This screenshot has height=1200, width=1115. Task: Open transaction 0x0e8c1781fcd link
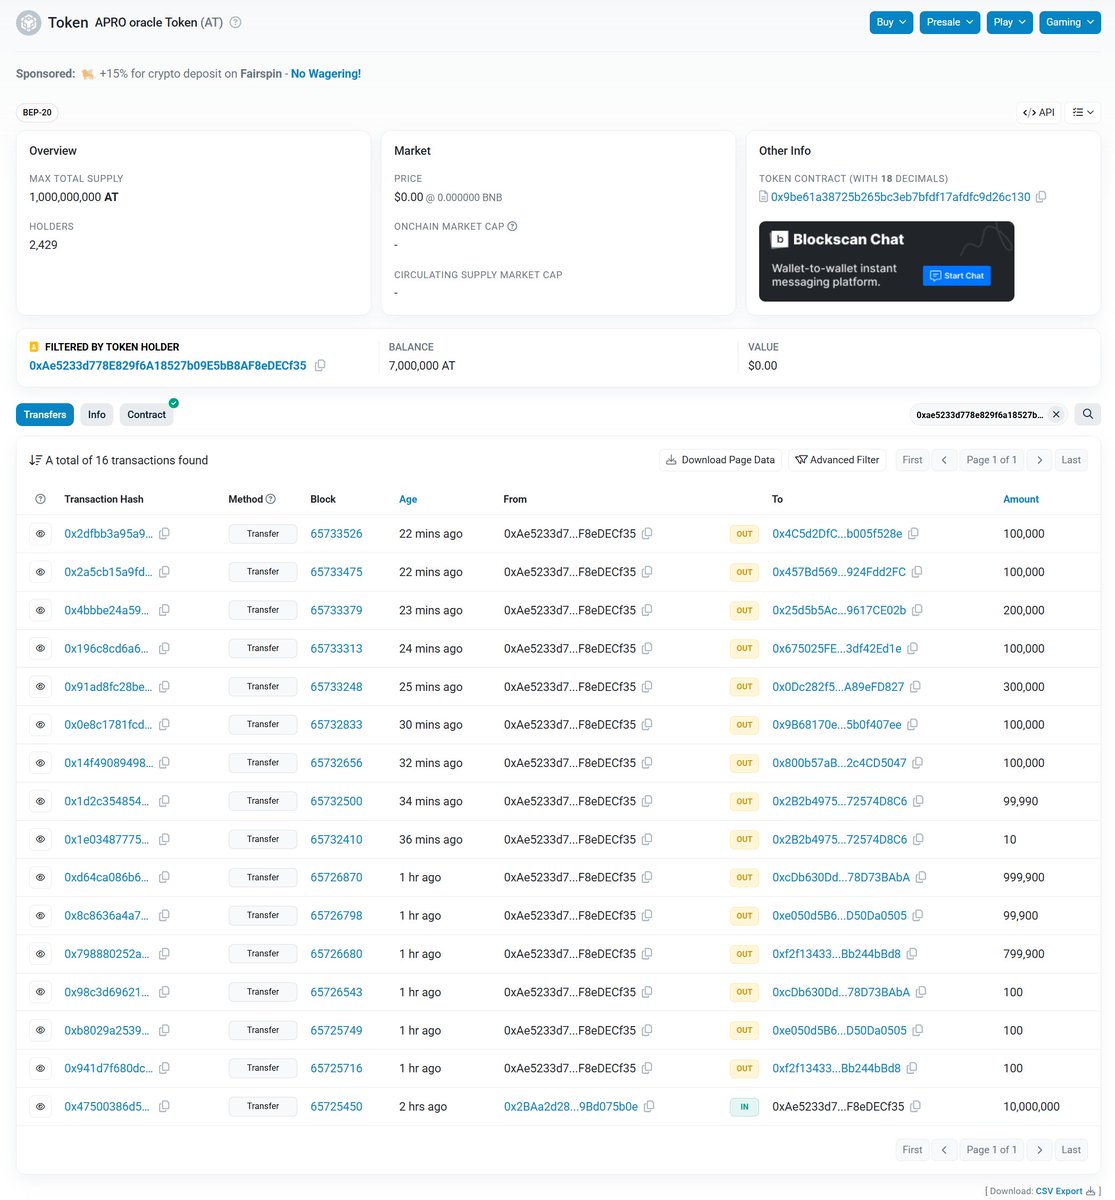click(108, 725)
